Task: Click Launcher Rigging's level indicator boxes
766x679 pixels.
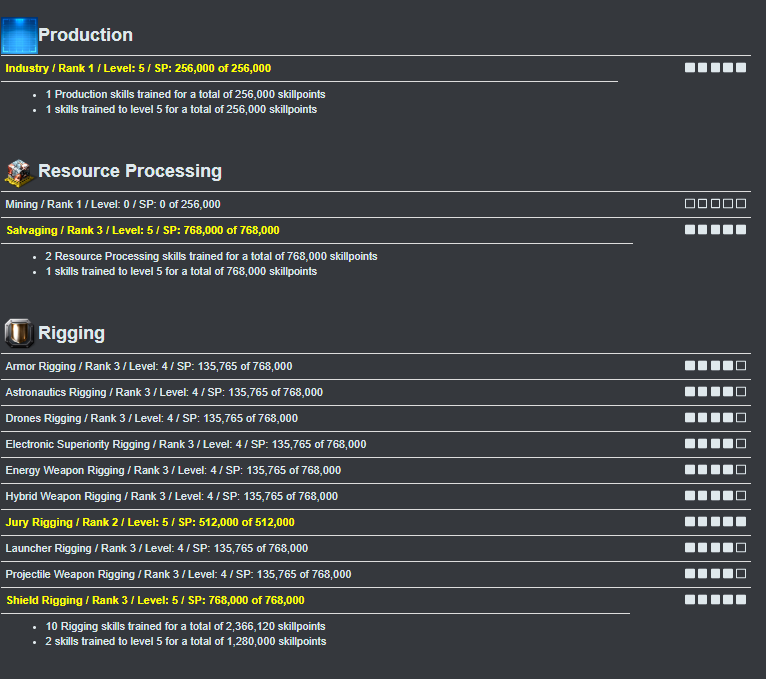Action: point(715,548)
